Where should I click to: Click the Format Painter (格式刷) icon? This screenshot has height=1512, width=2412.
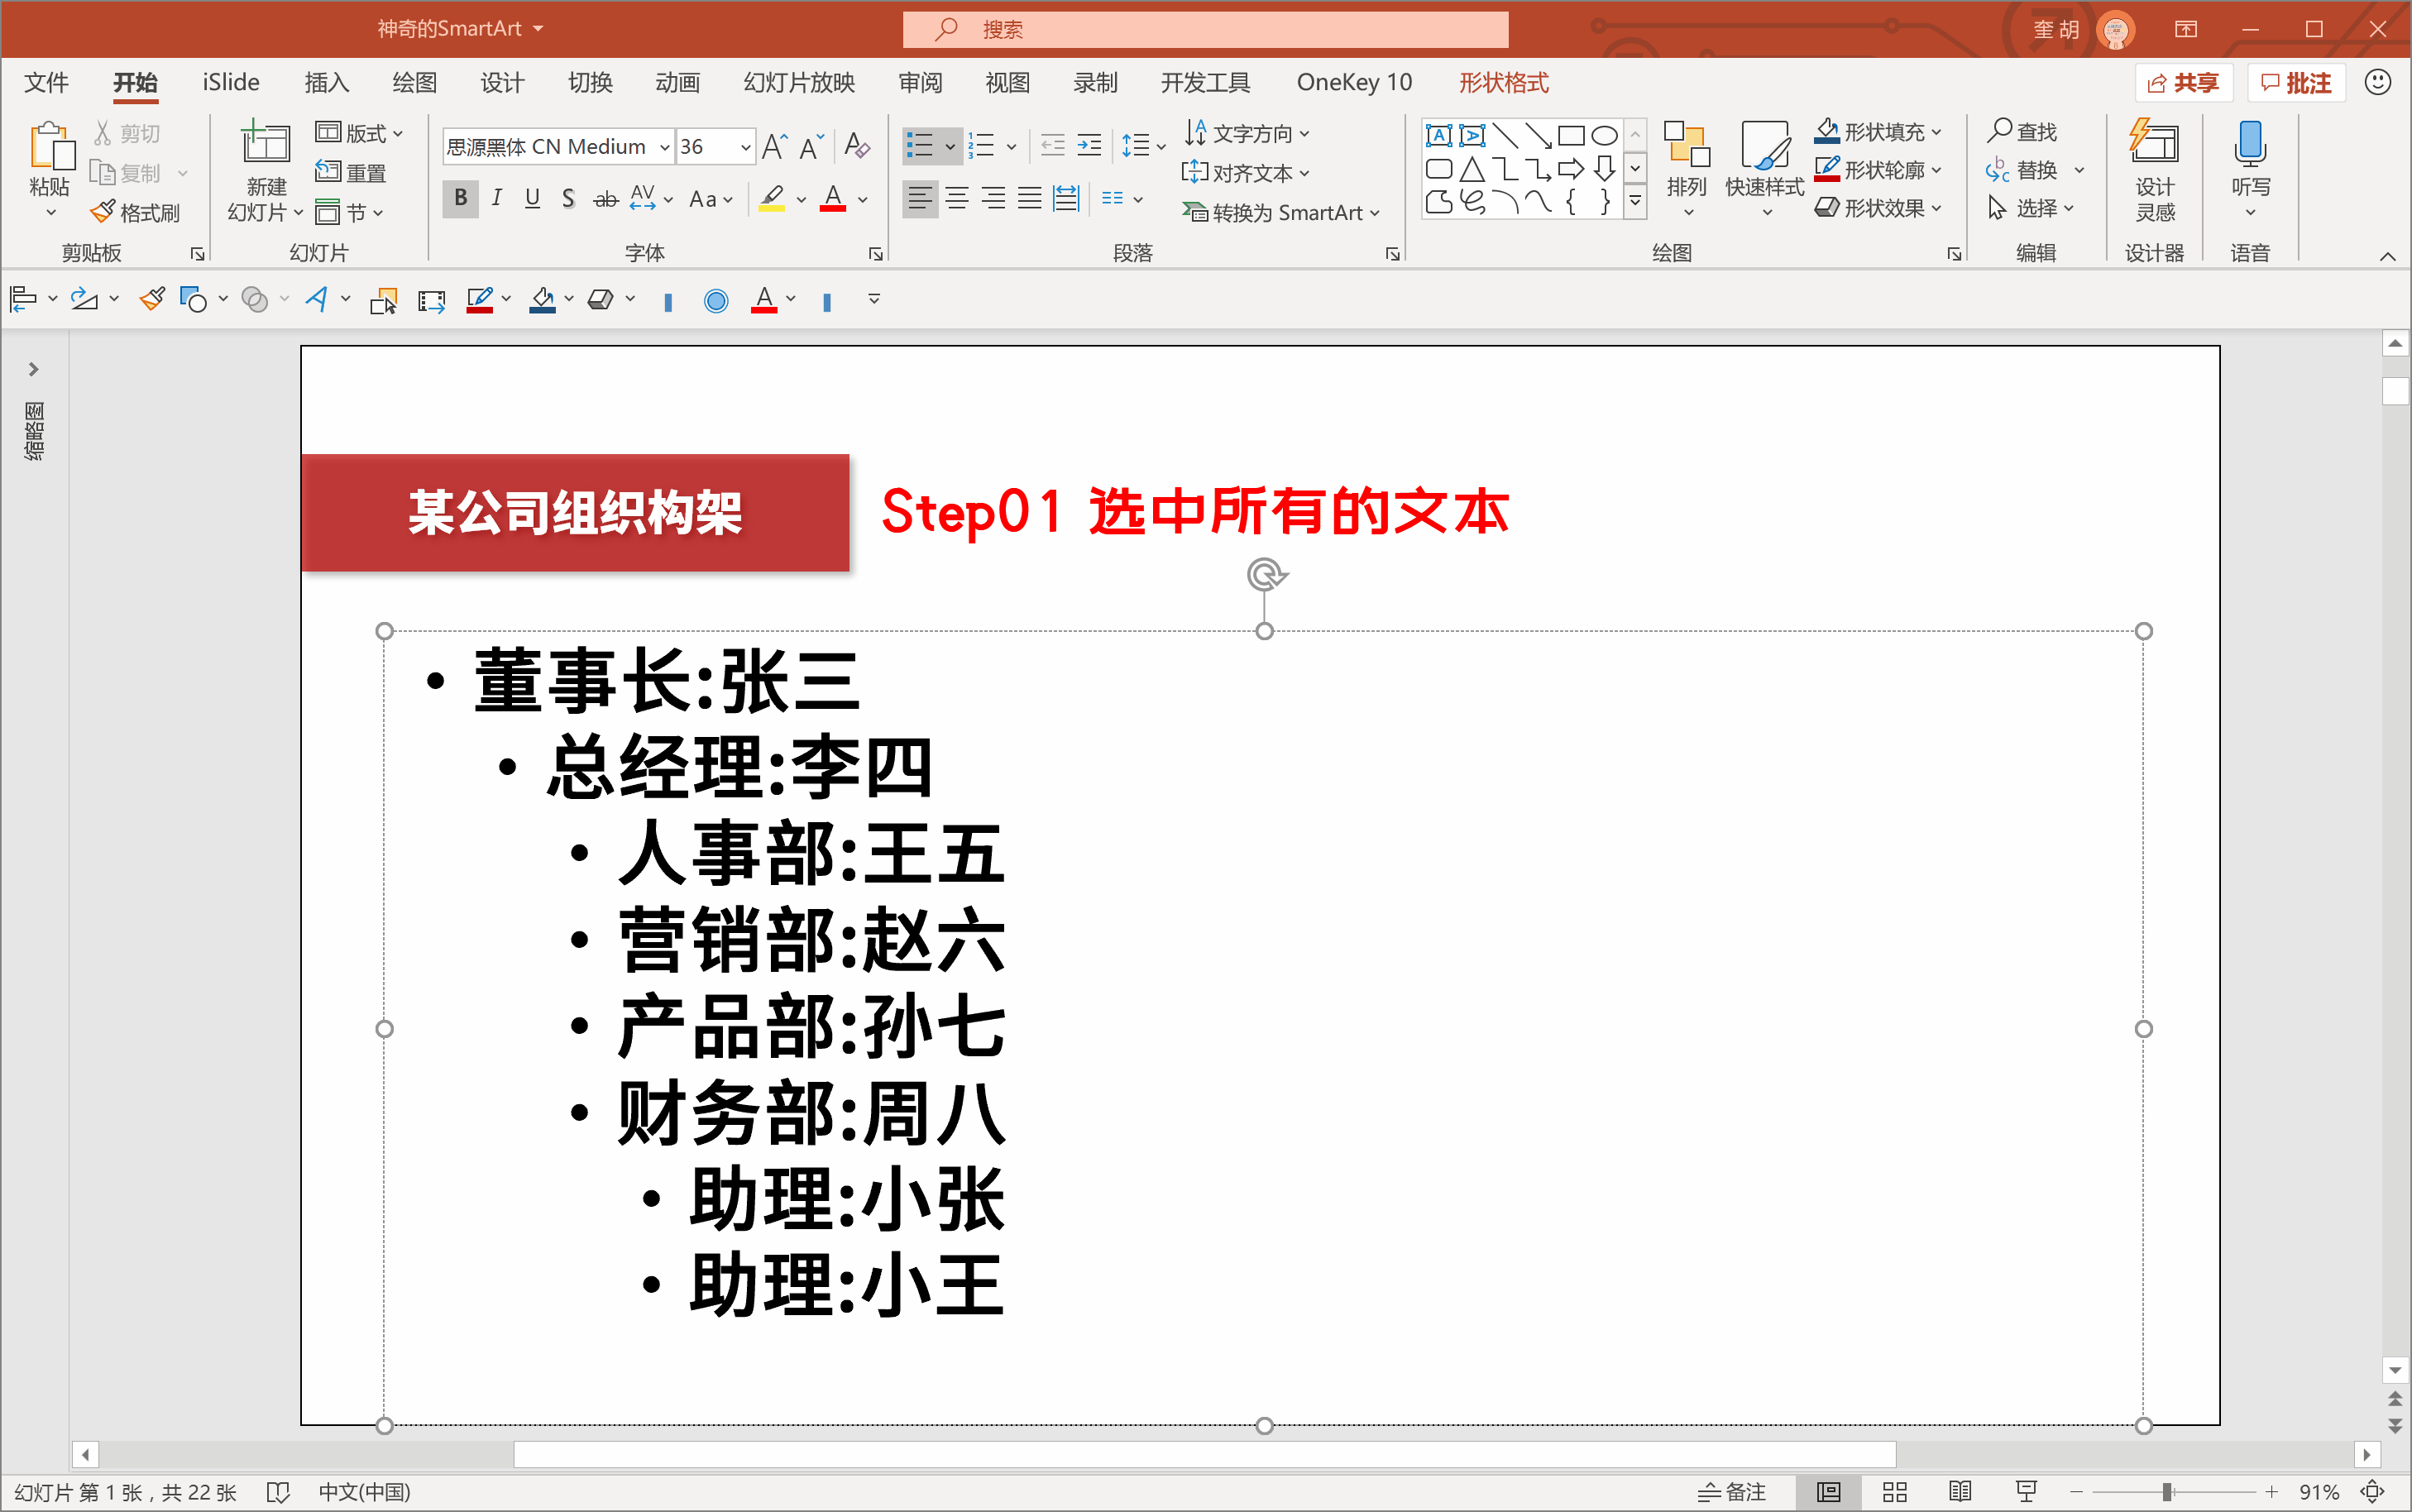103,212
